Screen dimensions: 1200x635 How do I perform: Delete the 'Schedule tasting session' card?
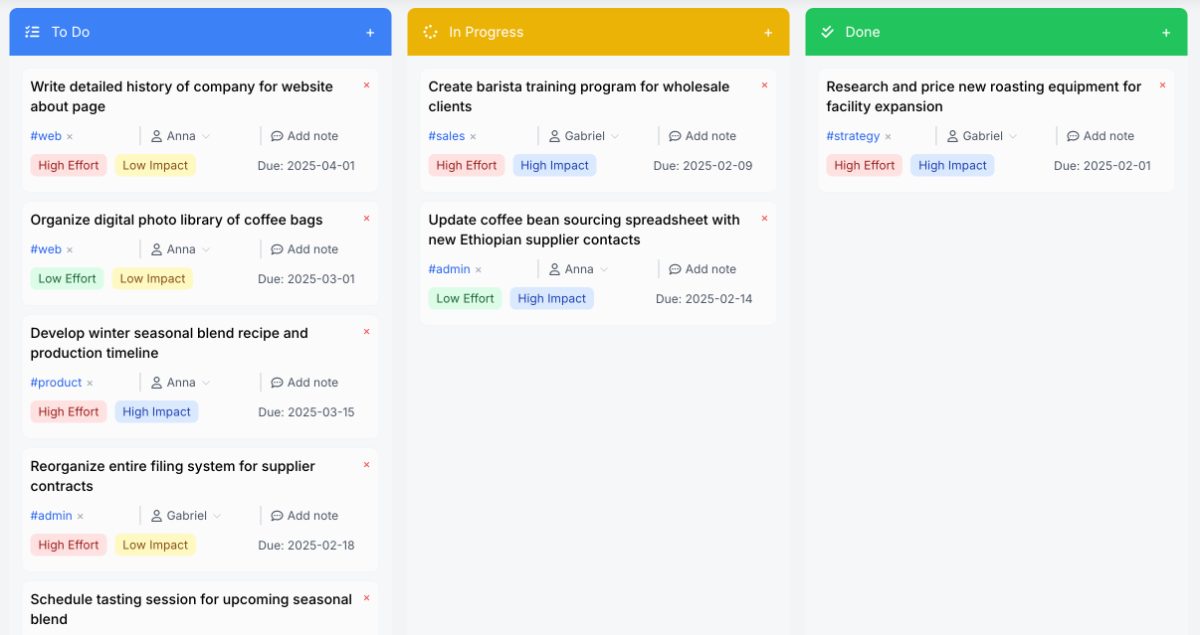[x=367, y=598]
